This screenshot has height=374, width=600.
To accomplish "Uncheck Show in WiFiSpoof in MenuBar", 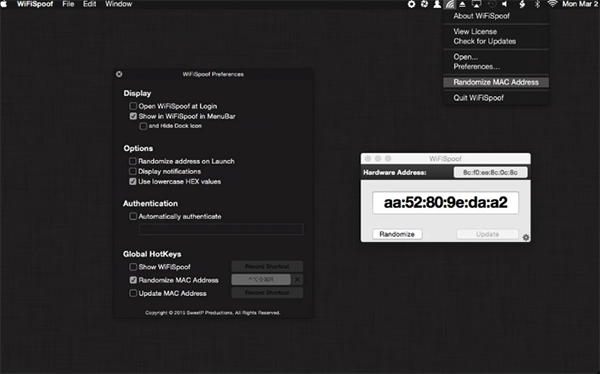I will coord(133,116).
